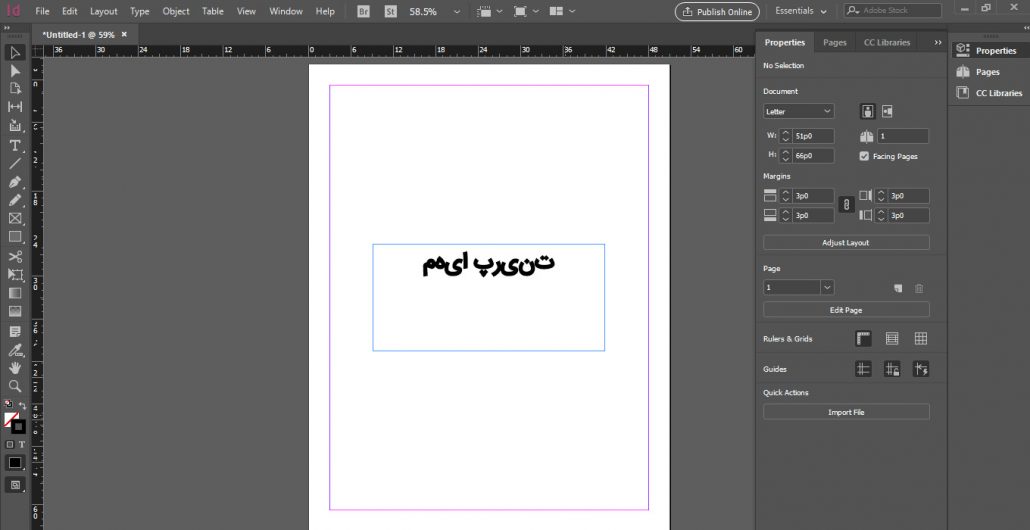Select the Gradient Feather tool
This screenshot has height=530, width=1030.
15,311
